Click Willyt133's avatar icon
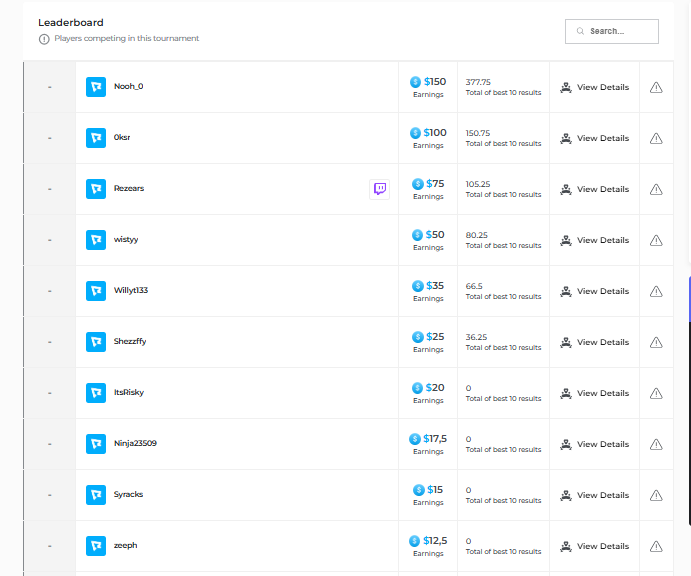The width and height of the screenshot is (691, 576). tap(96, 291)
